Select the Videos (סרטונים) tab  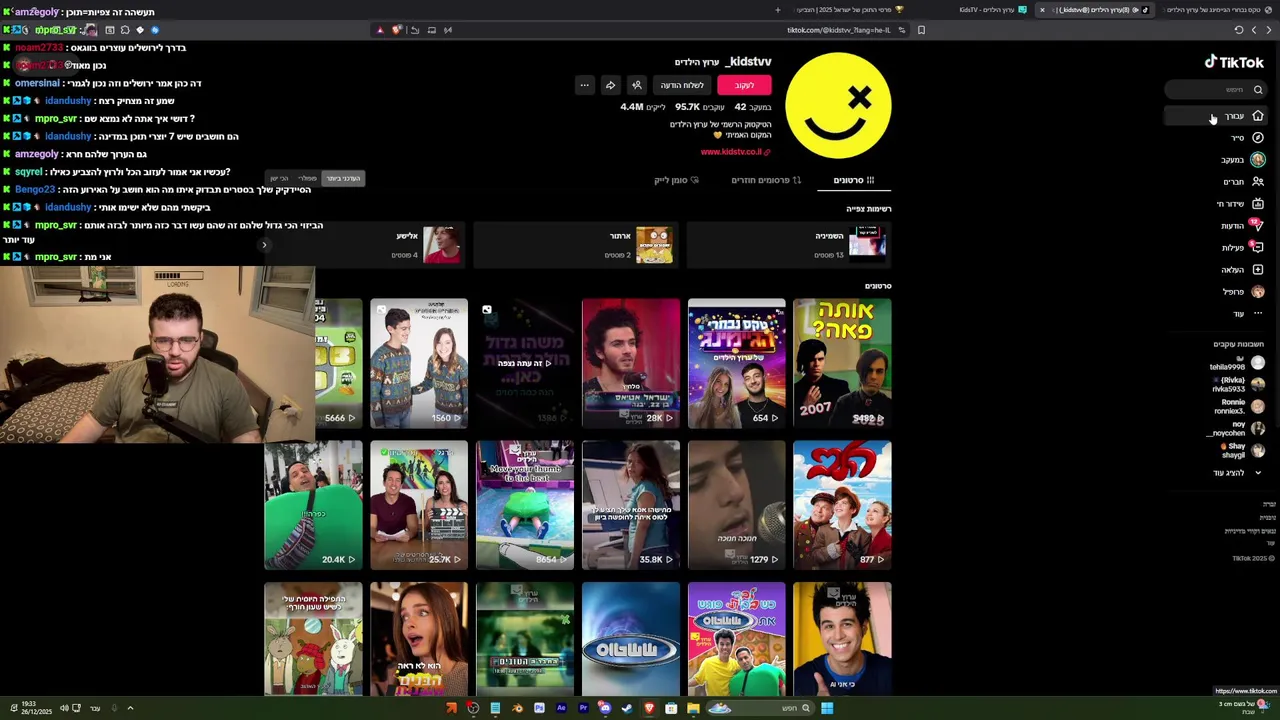pos(853,180)
